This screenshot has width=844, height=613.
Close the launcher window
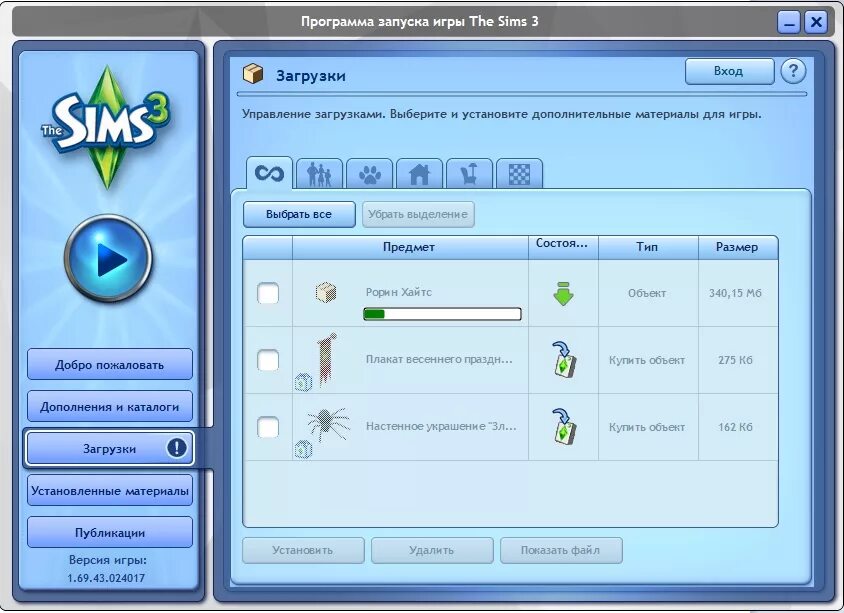click(x=816, y=23)
